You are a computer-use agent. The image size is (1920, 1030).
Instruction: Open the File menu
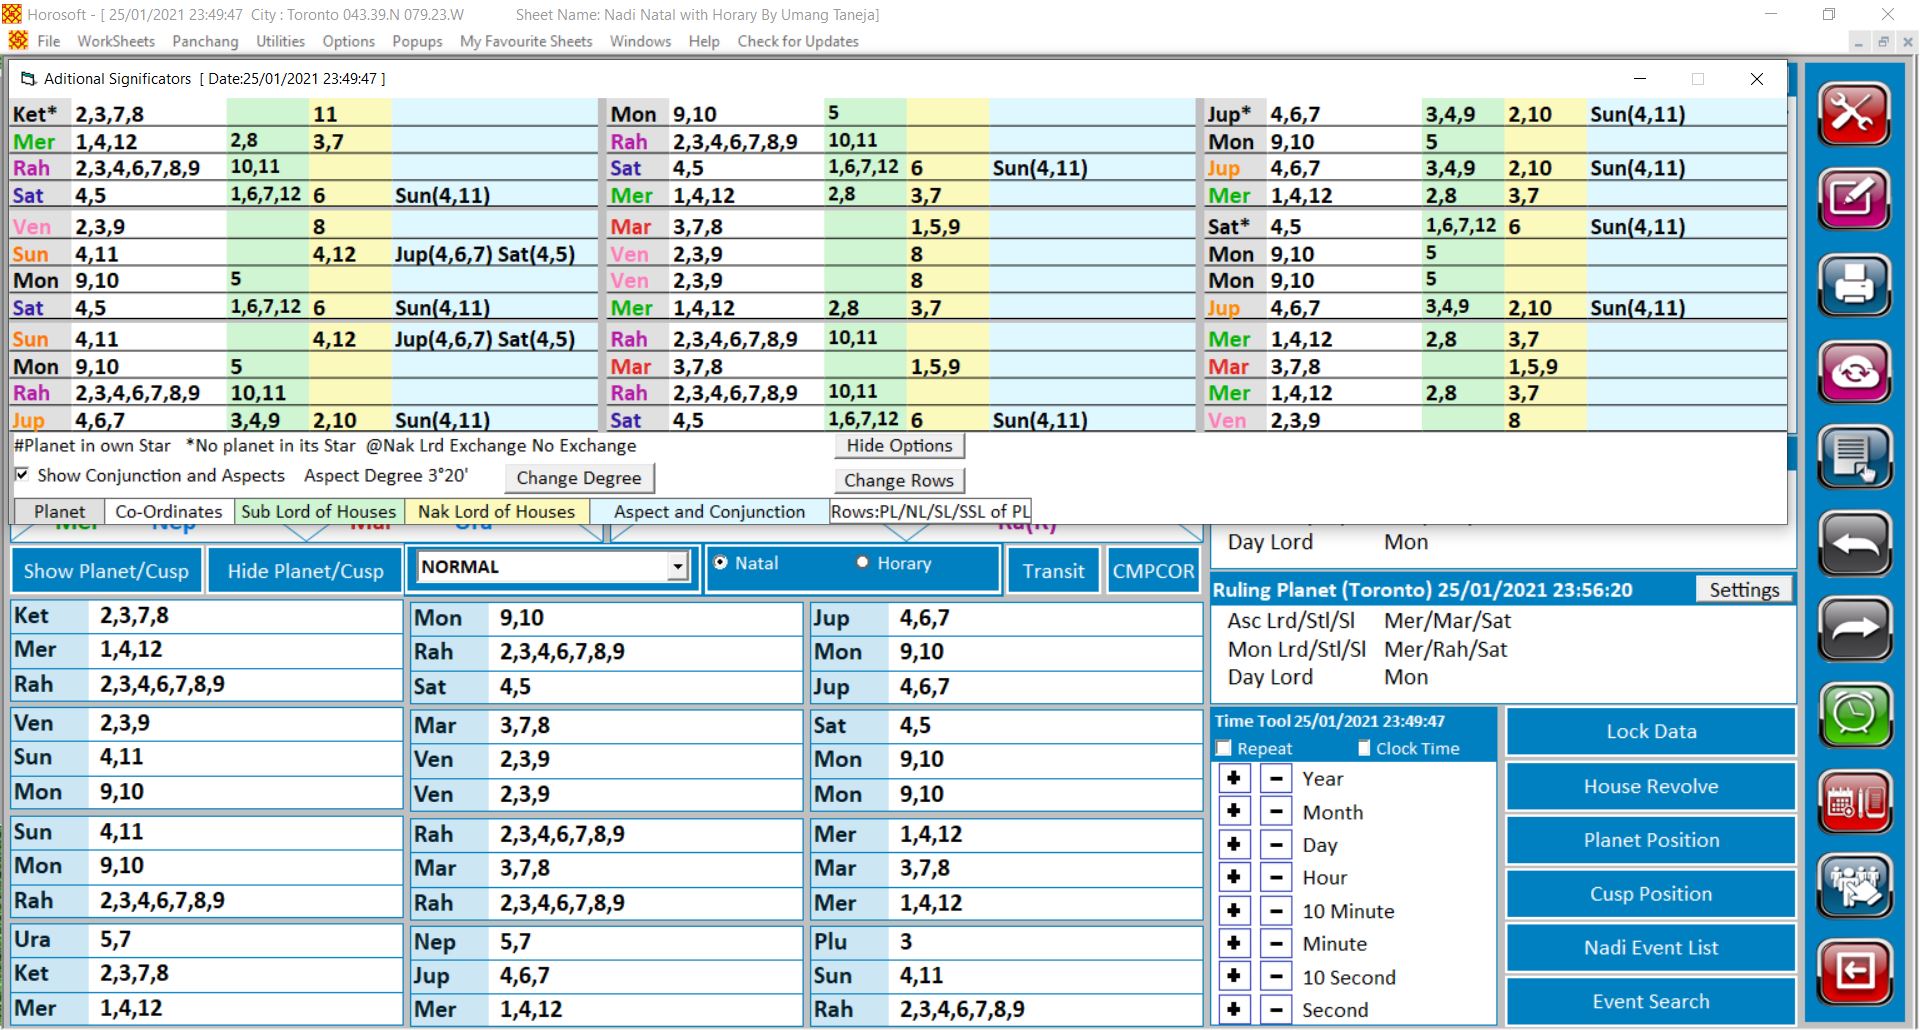tap(48, 41)
